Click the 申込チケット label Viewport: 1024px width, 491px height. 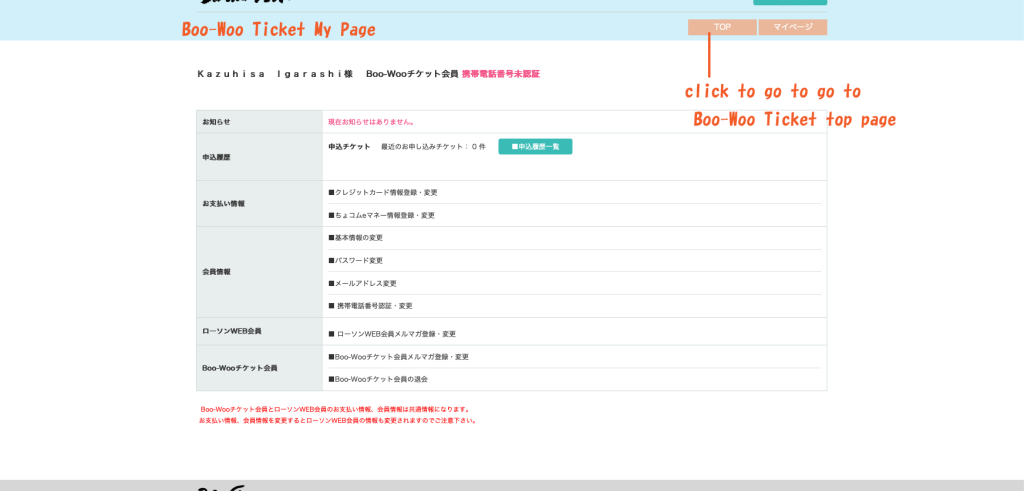tap(349, 147)
